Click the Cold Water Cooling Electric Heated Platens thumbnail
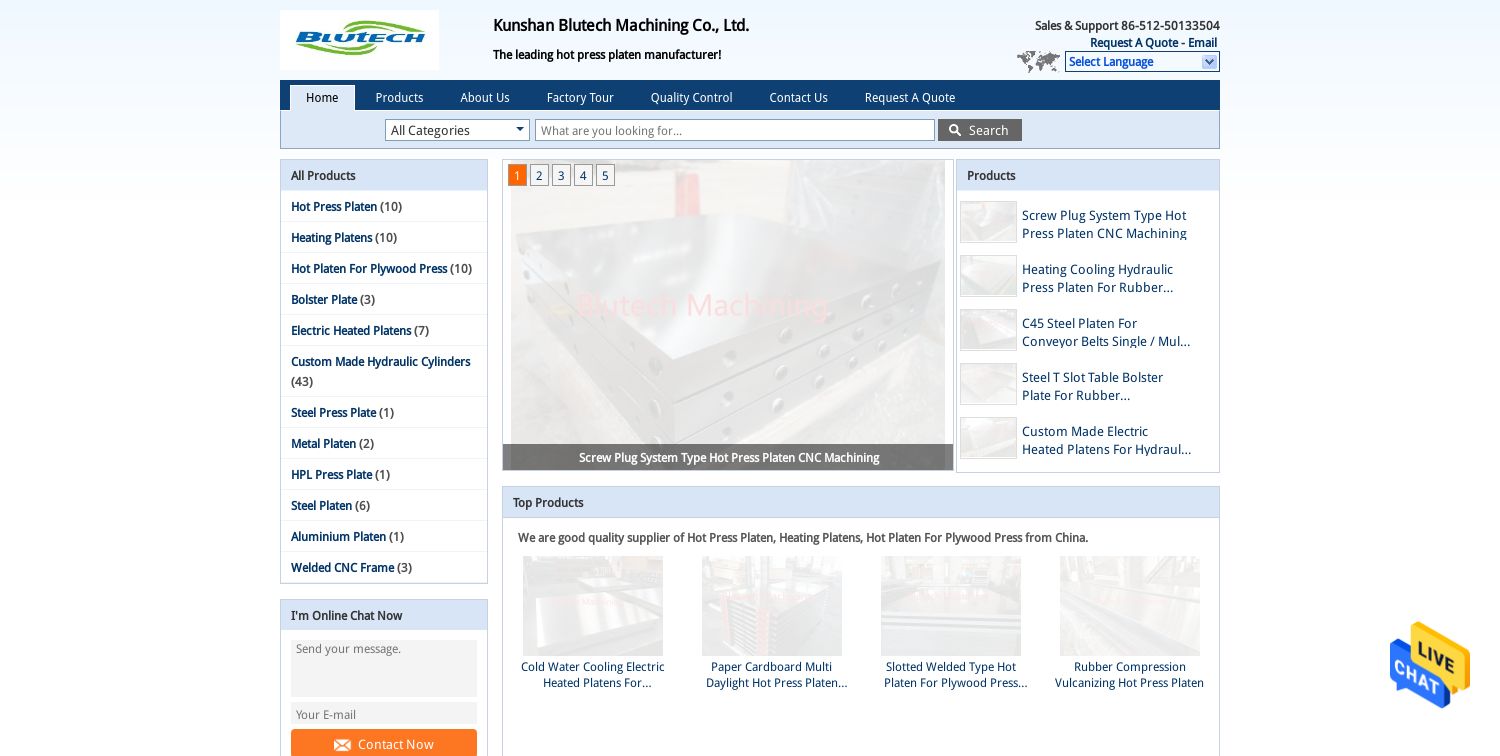This screenshot has height=756, width=1500. (592, 606)
